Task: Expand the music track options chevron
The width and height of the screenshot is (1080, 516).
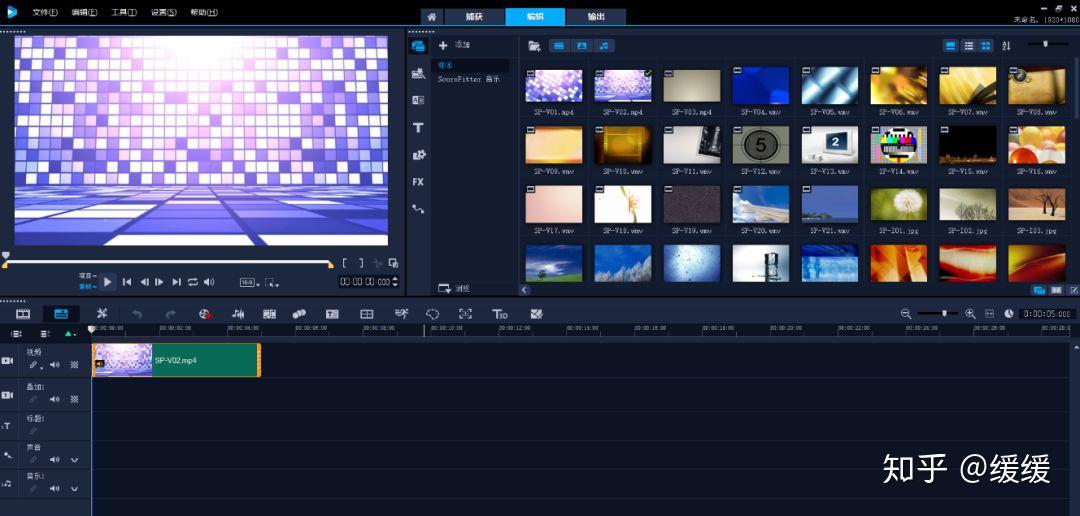Action: 74,489
